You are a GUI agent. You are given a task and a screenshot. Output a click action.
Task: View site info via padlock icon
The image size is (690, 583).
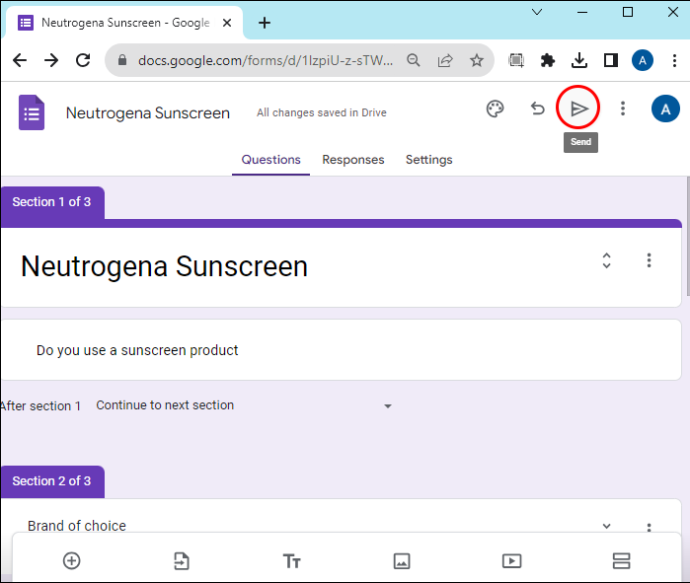[x=122, y=60]
